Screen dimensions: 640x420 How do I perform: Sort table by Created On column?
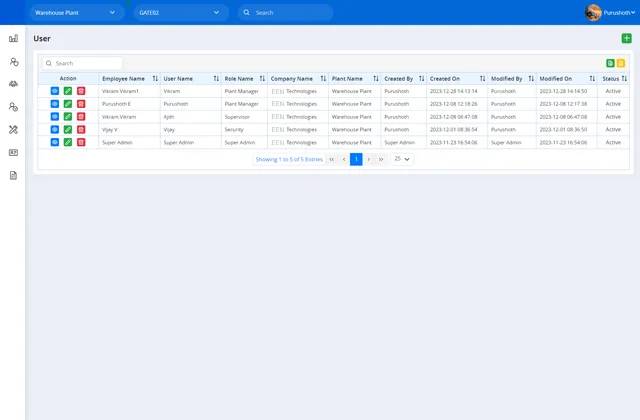pyautogui.click(x=482, y=78)
